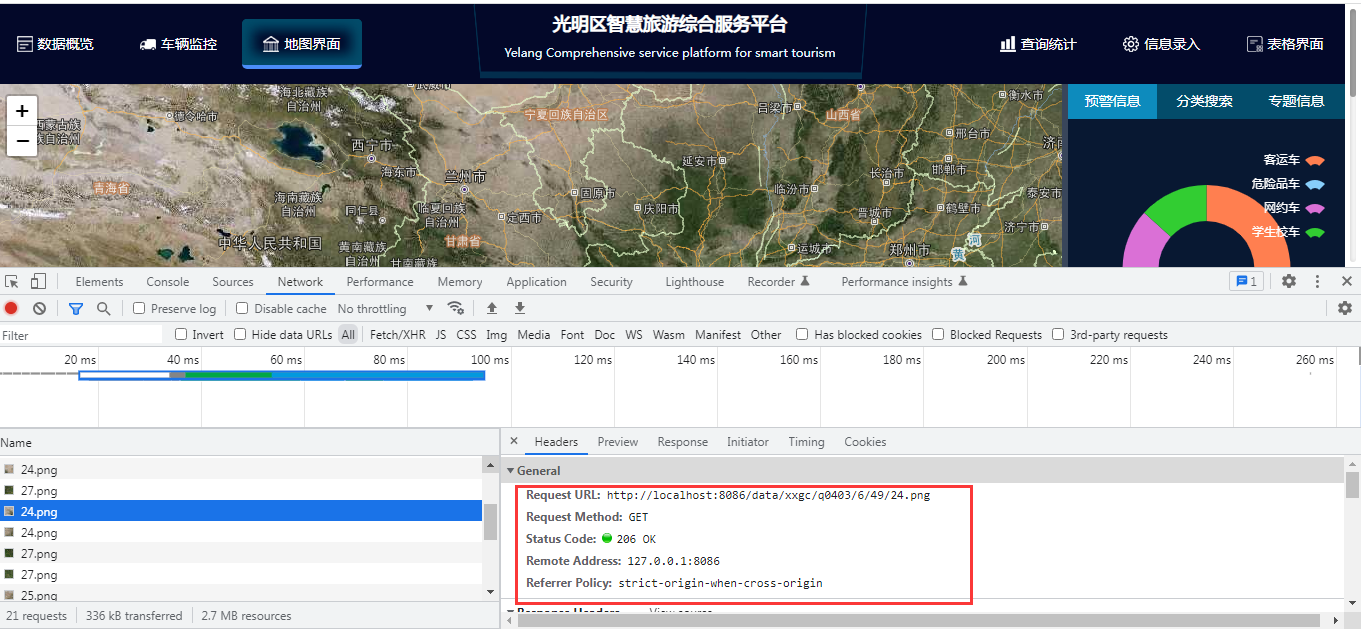Enable Disable cache checkbox
The image size is (1361, 629).
point(242,308)
